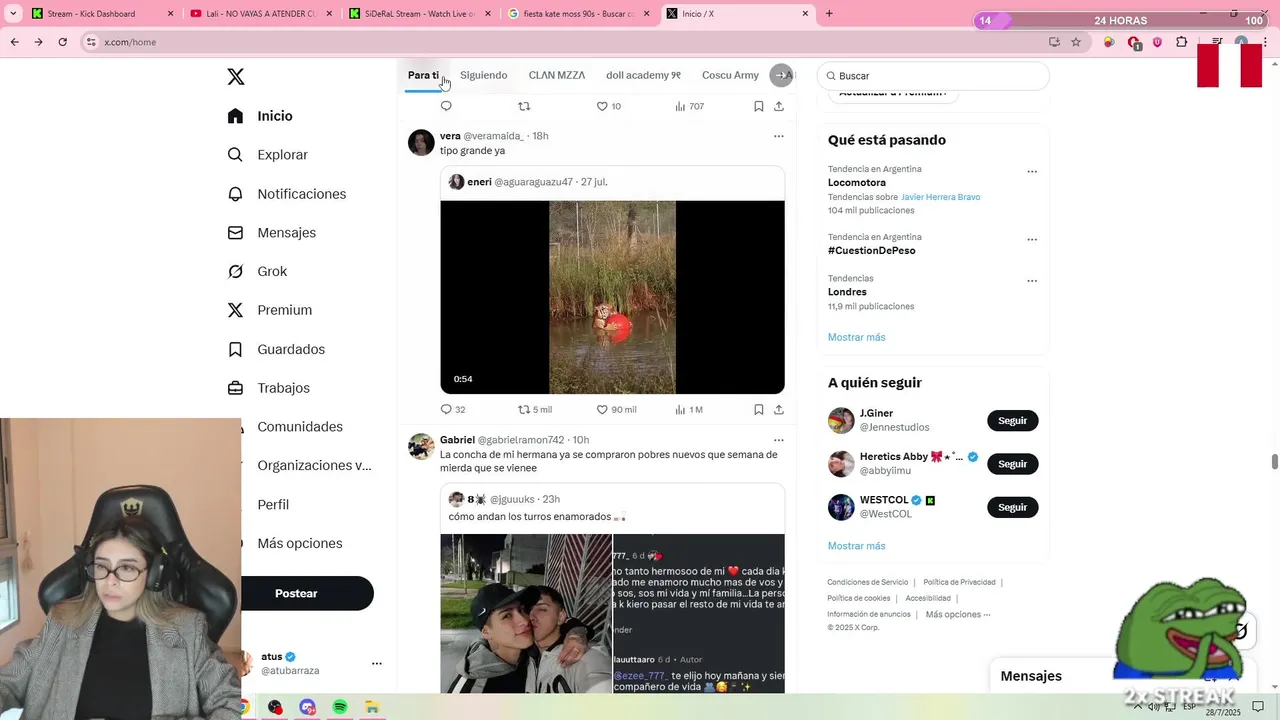Open Comunidades from the sidebar
The image size is (1280, 720).
click(299, 427)
